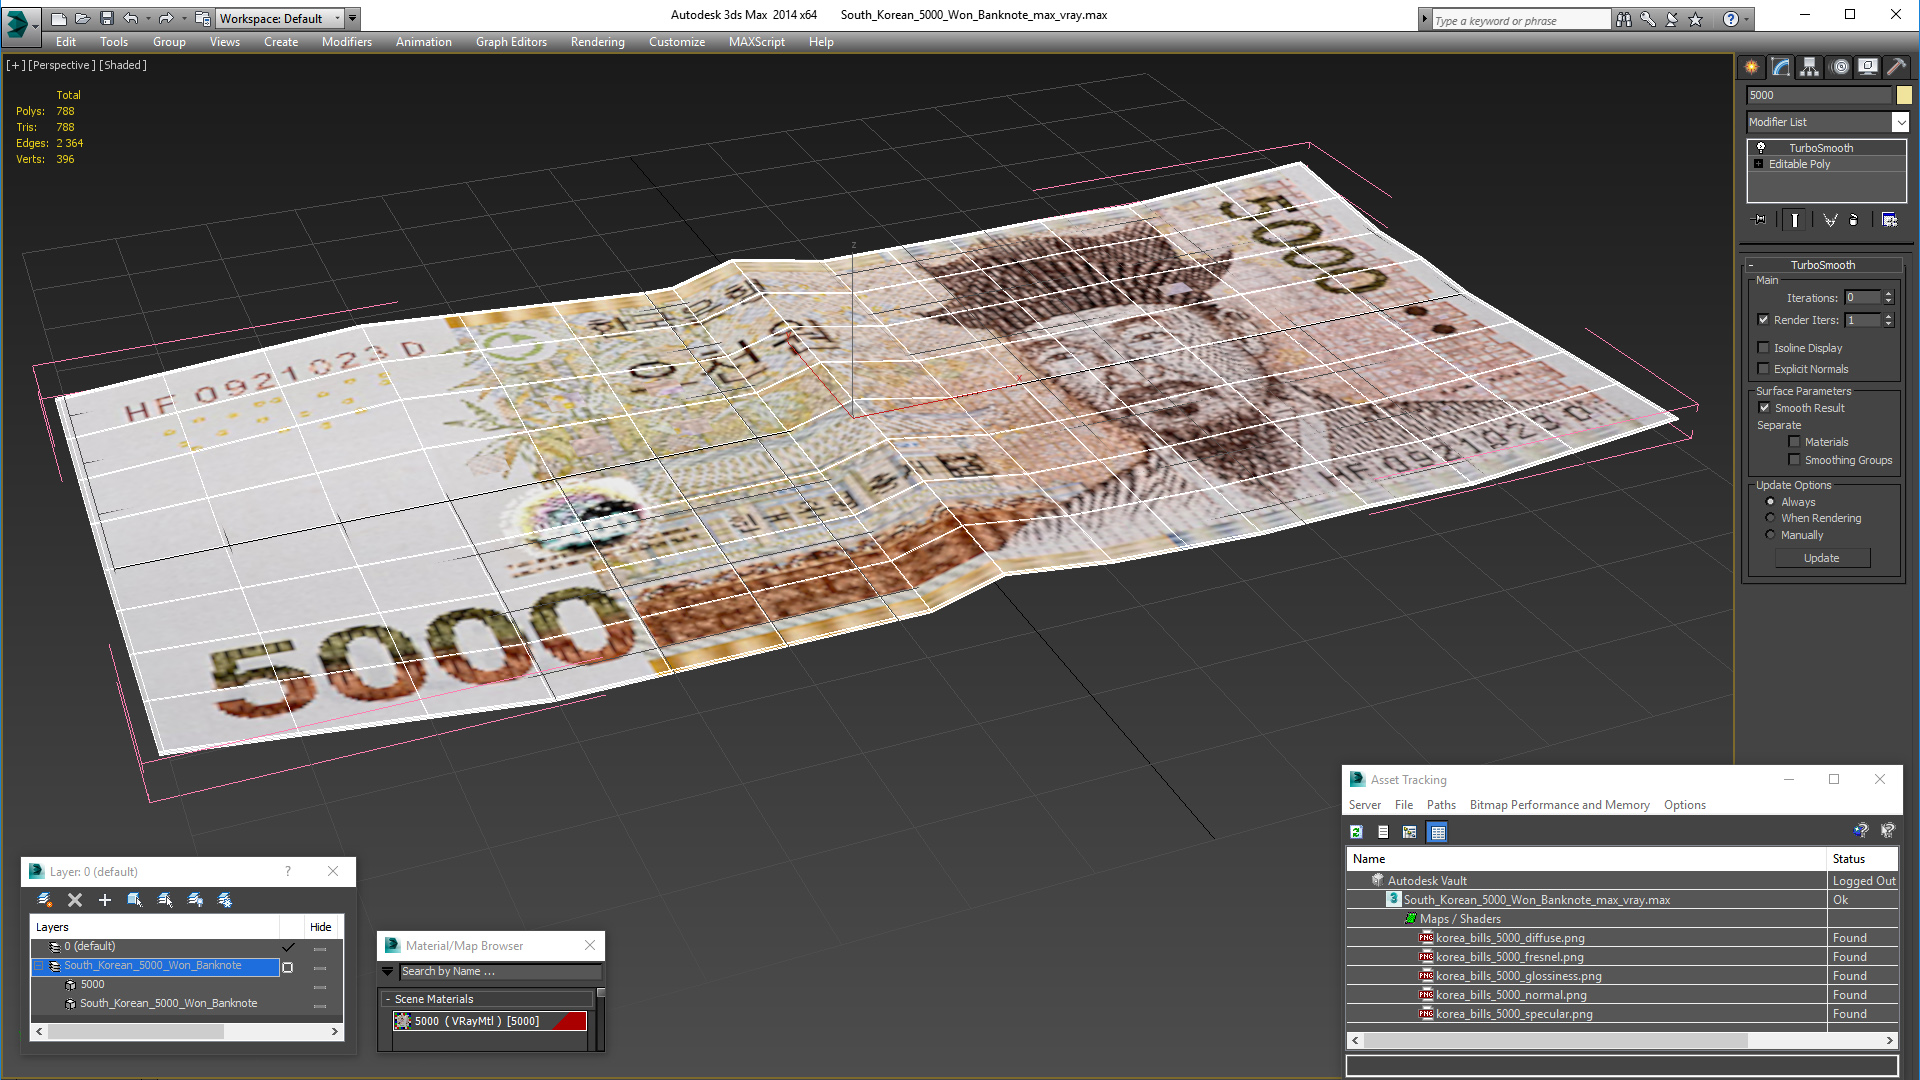1920x1080 pixels.
Task: Click Delete layer X icon
Action: click(x=74, y=900)
